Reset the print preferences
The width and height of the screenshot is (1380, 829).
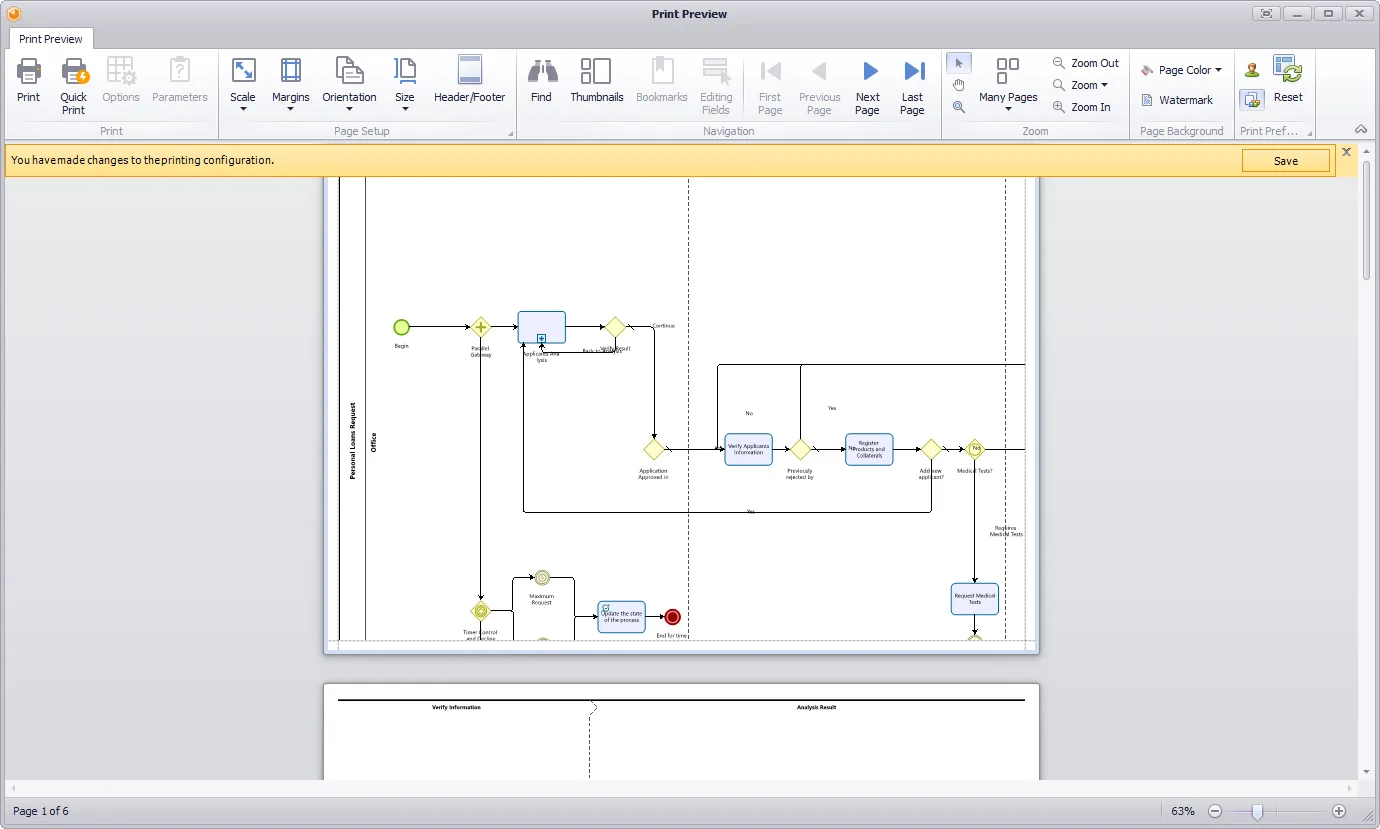(x=1288, y=81)
